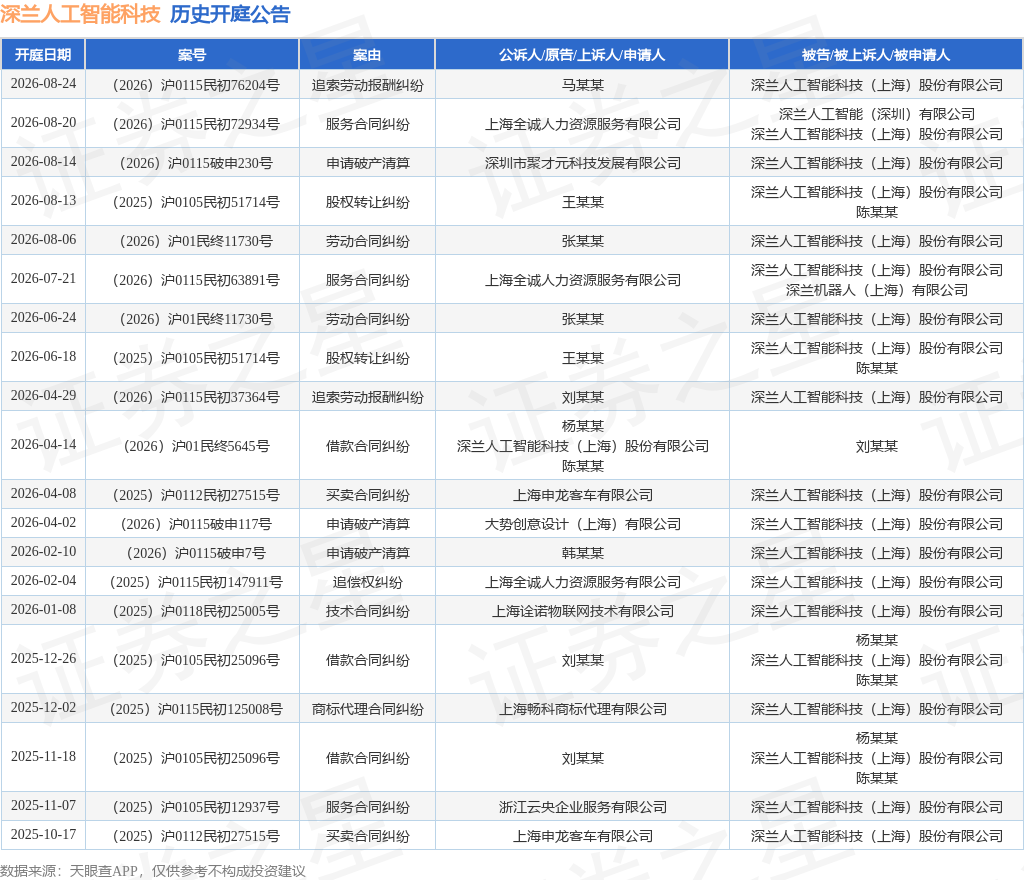
Task: Click the 案号 column header
Action: click(x=192, y=55)
